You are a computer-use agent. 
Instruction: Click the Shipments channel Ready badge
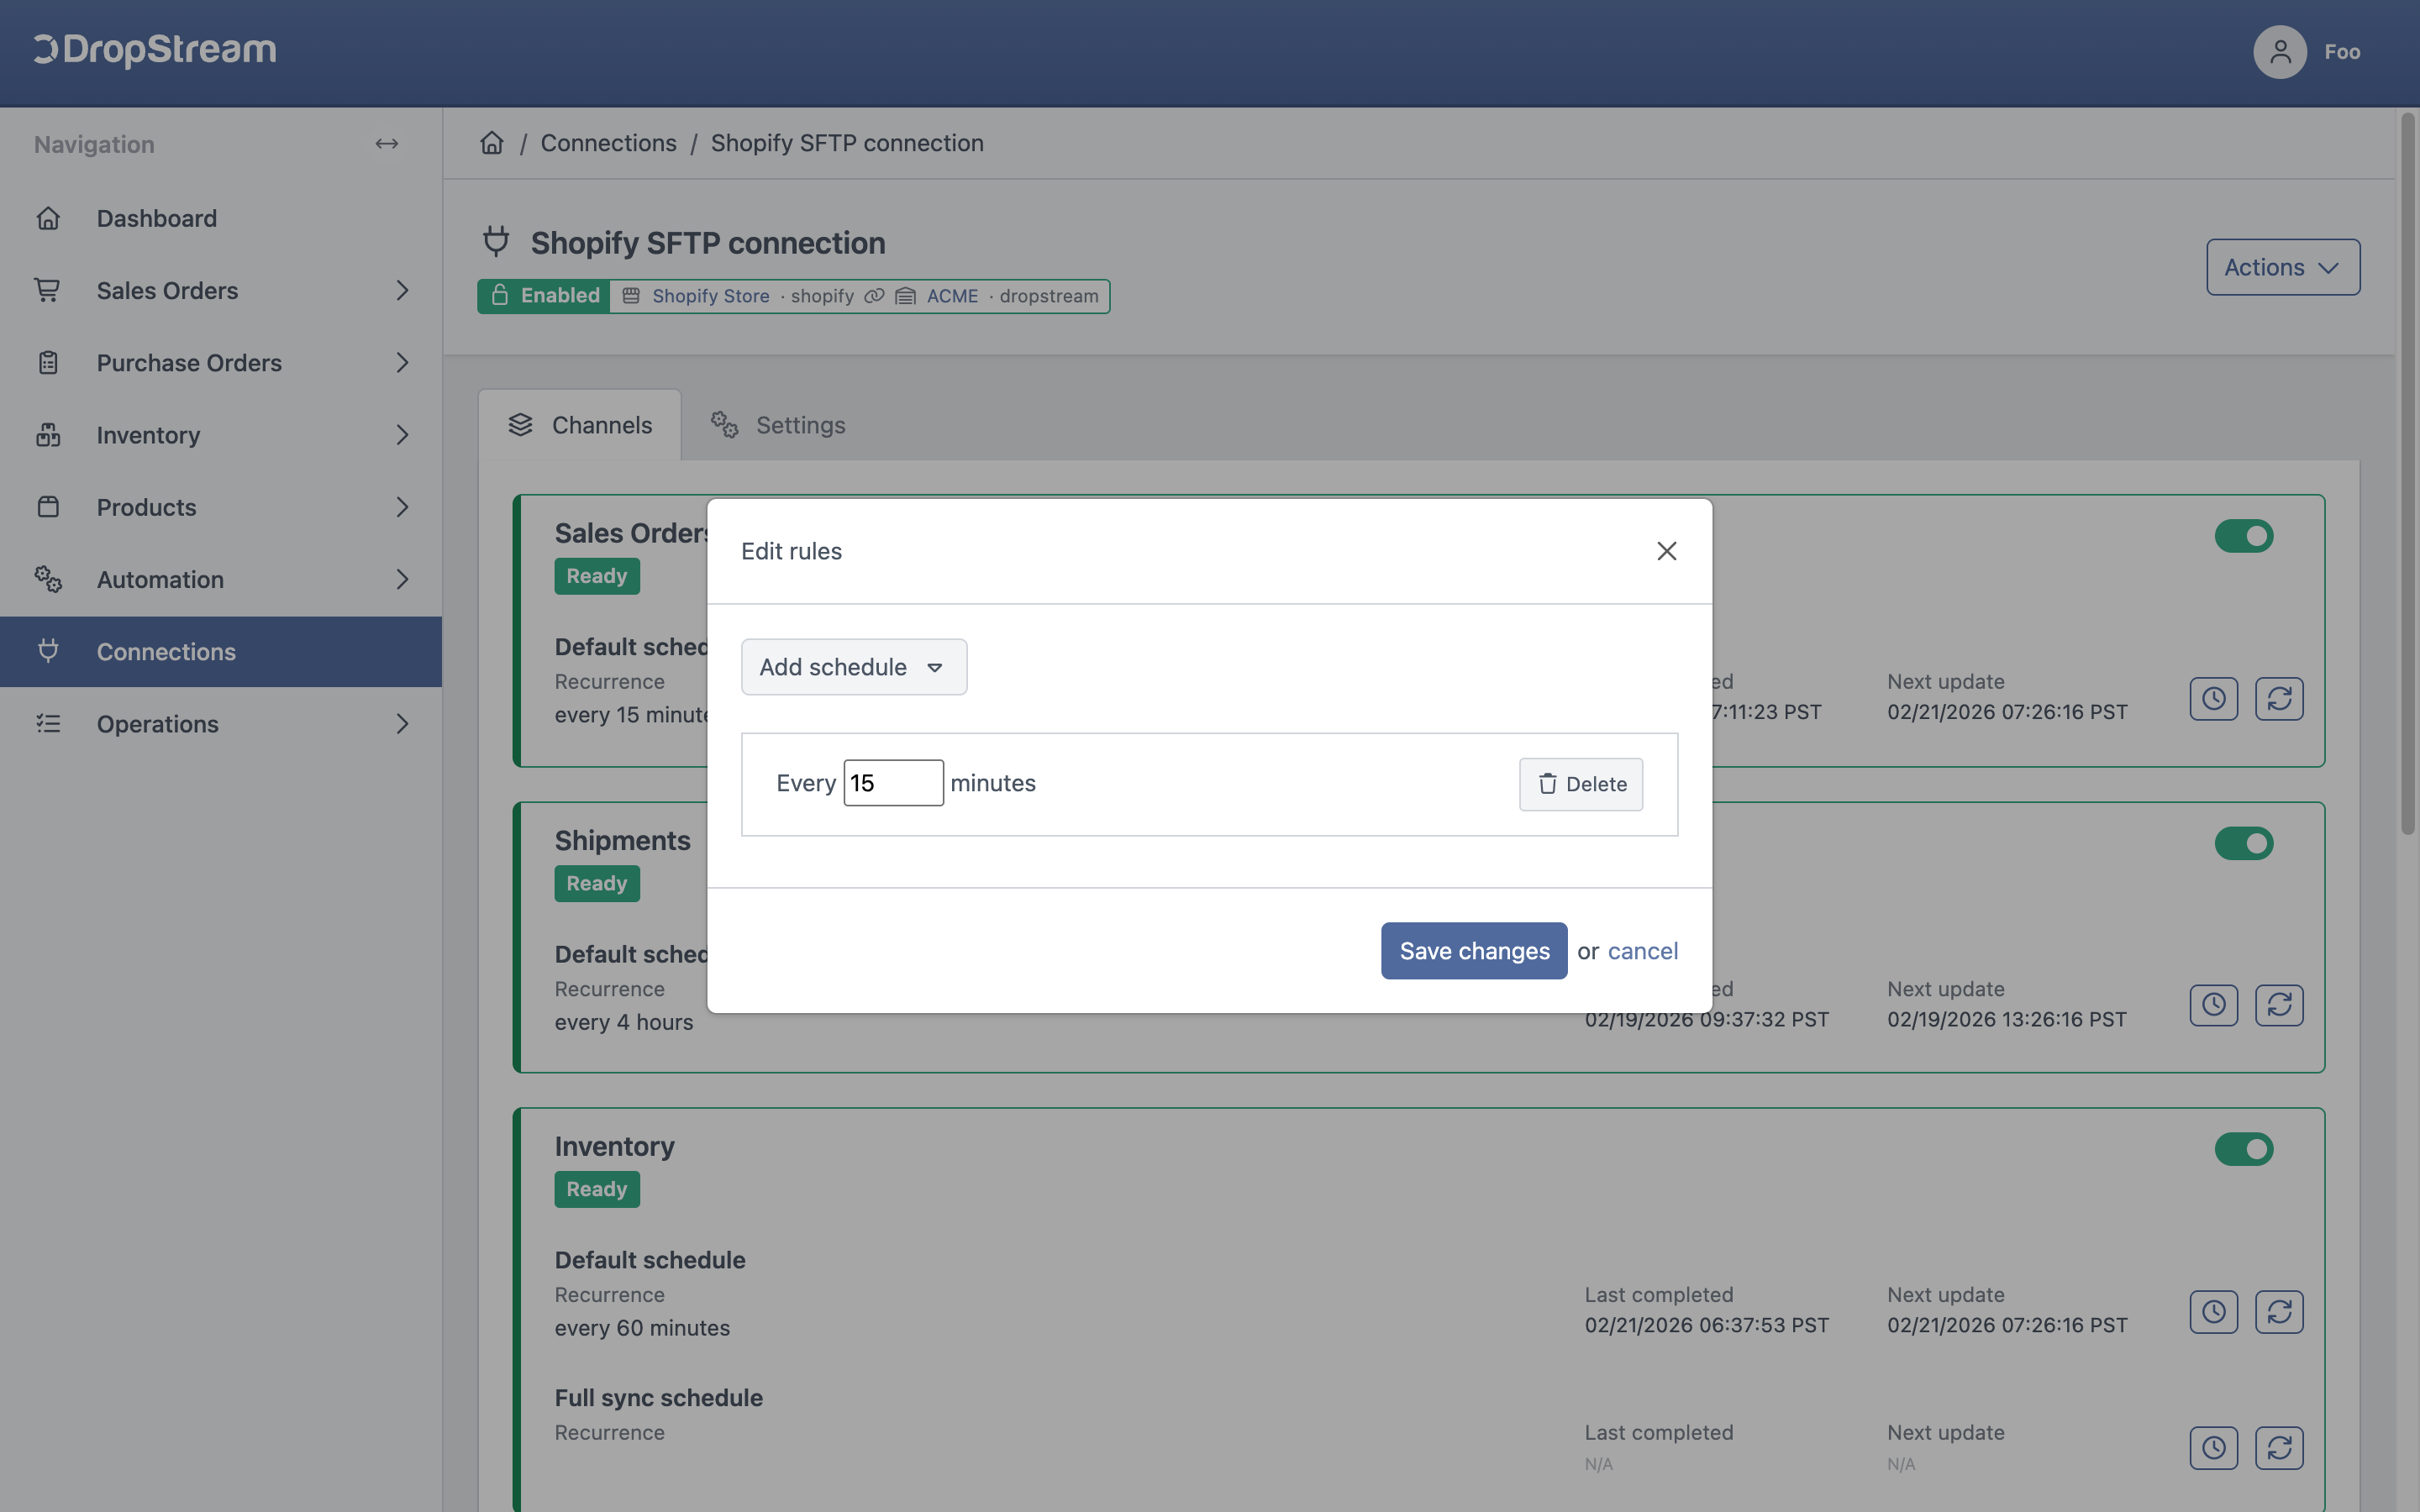point(597,883)
